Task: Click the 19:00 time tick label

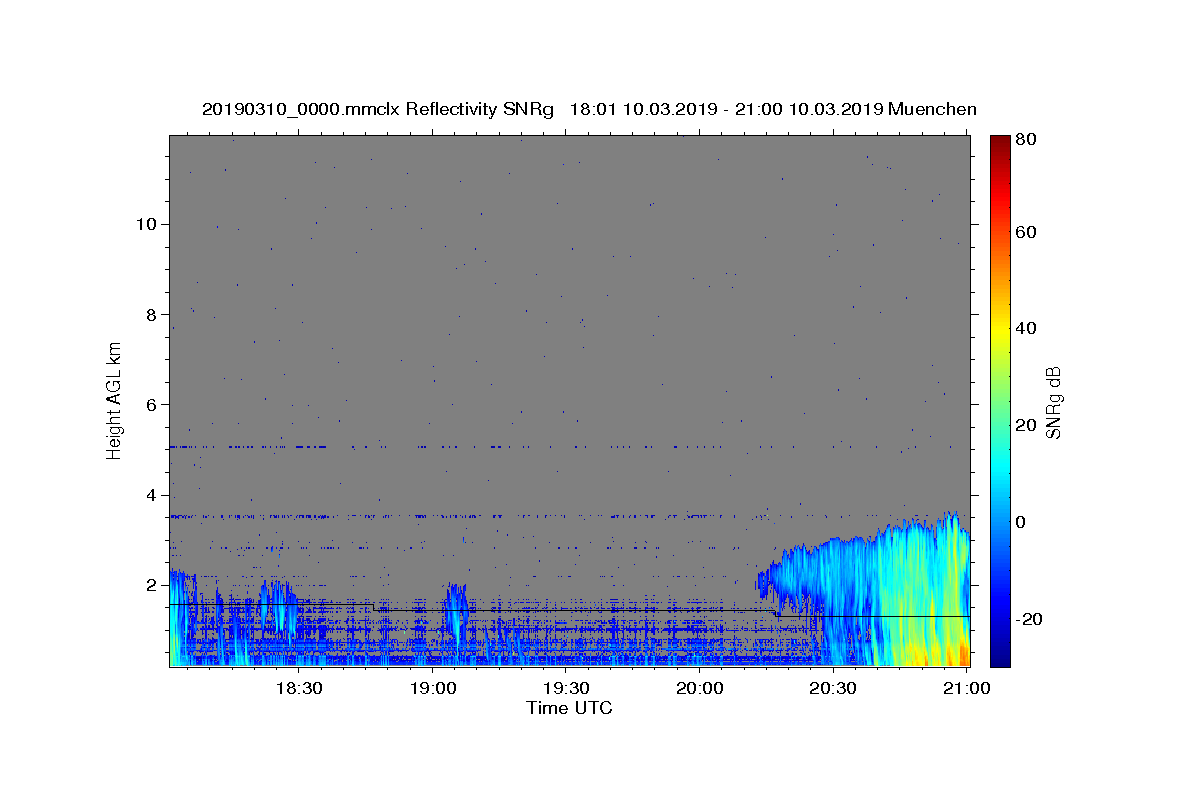Action: 432,688
